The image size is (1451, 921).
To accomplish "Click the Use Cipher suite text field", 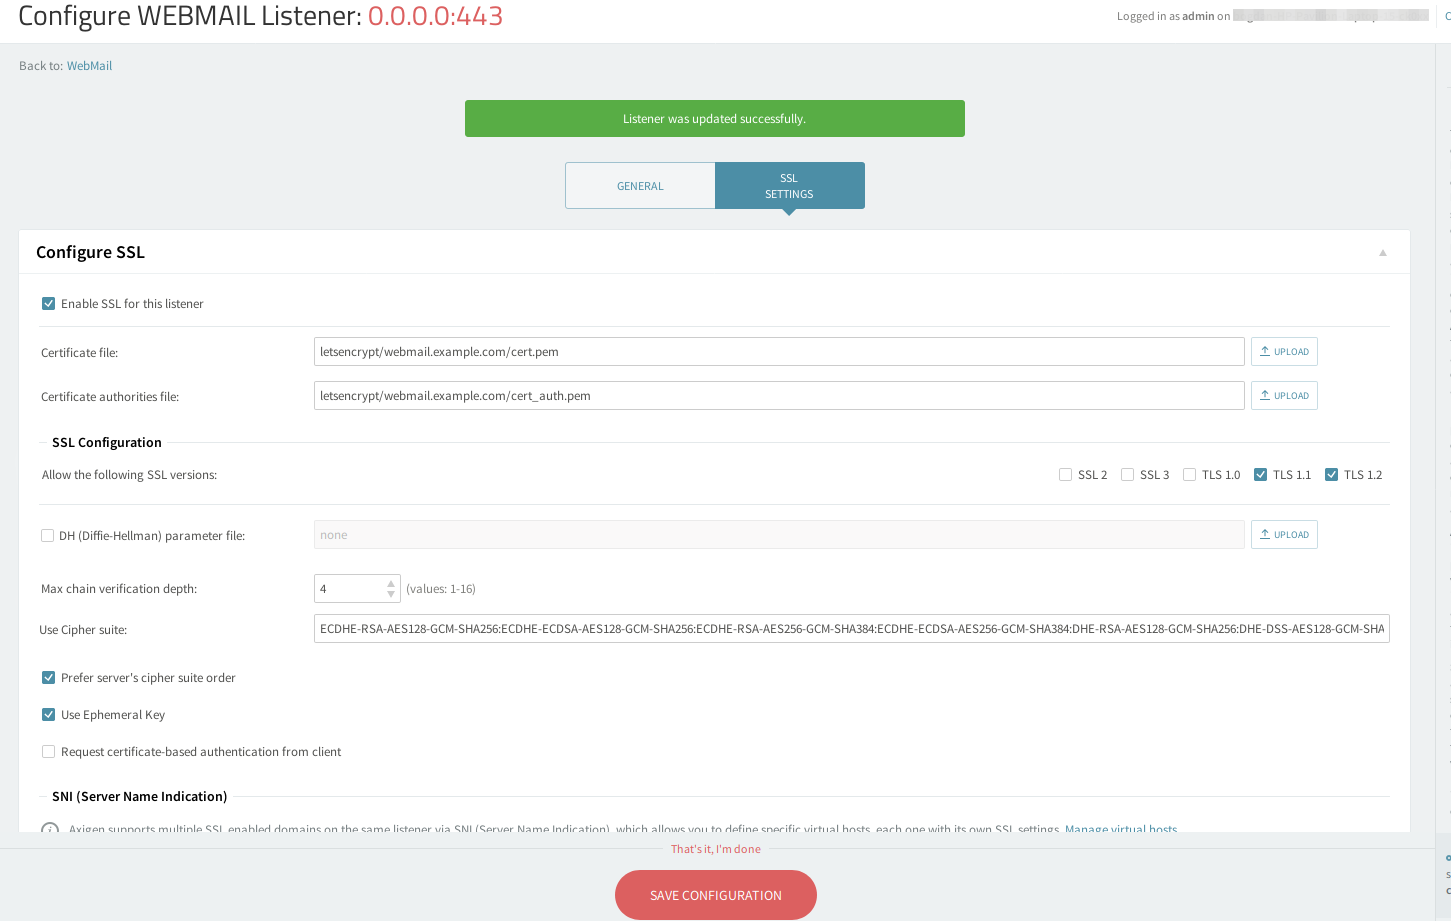I will (x=851, y=629).
